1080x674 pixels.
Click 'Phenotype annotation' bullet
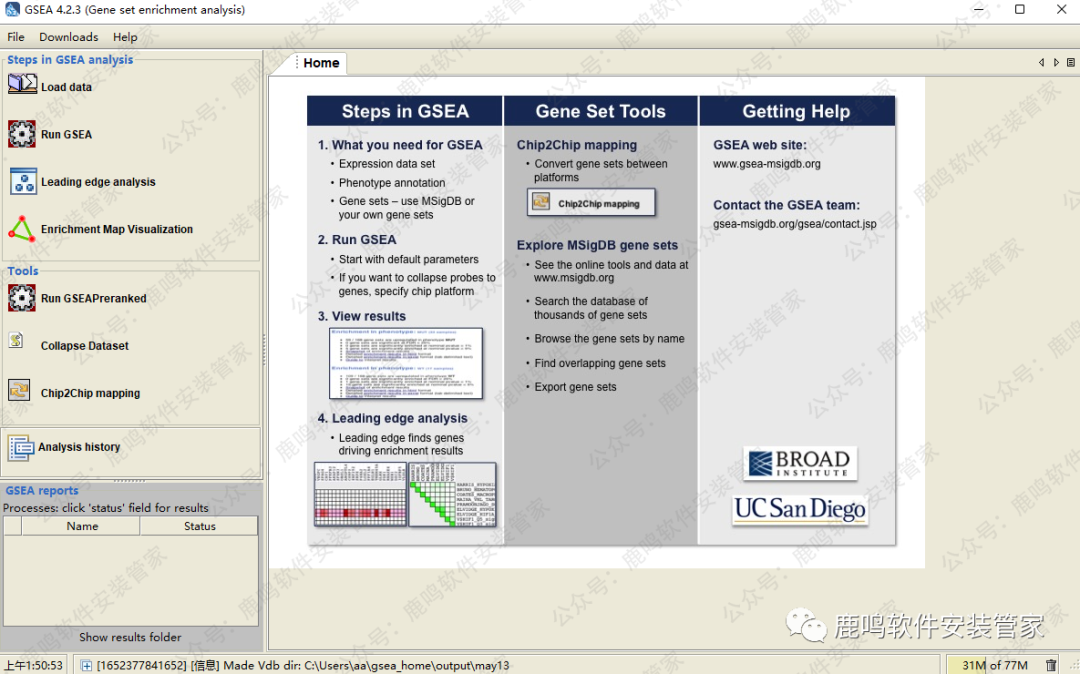(392, 183)
